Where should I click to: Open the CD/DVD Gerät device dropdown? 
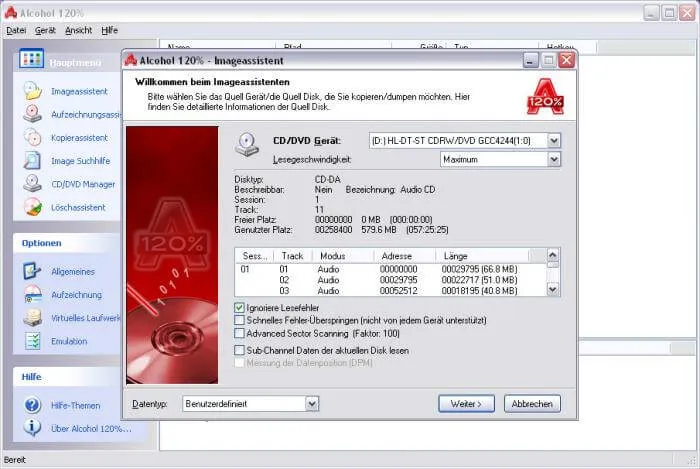click(x=554, y=141)
